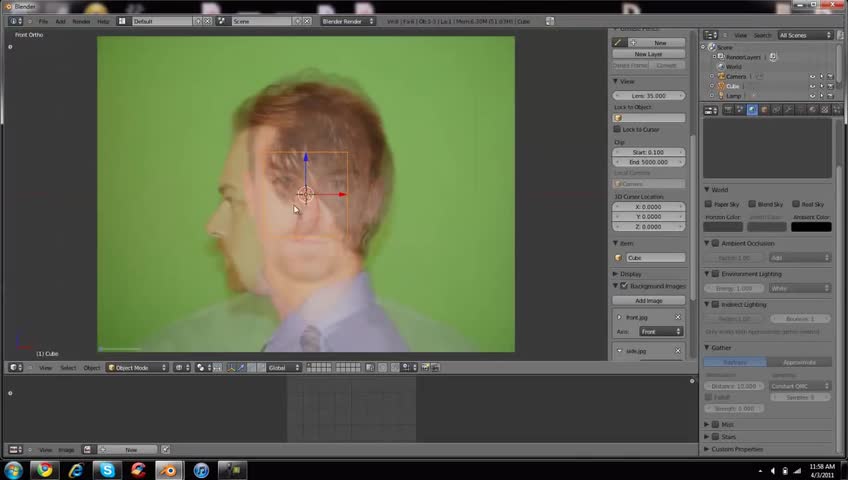The height and width of the screenshot is (480, 848).
Task: Open the Global orientation dropdown
Action: point(283,368)
